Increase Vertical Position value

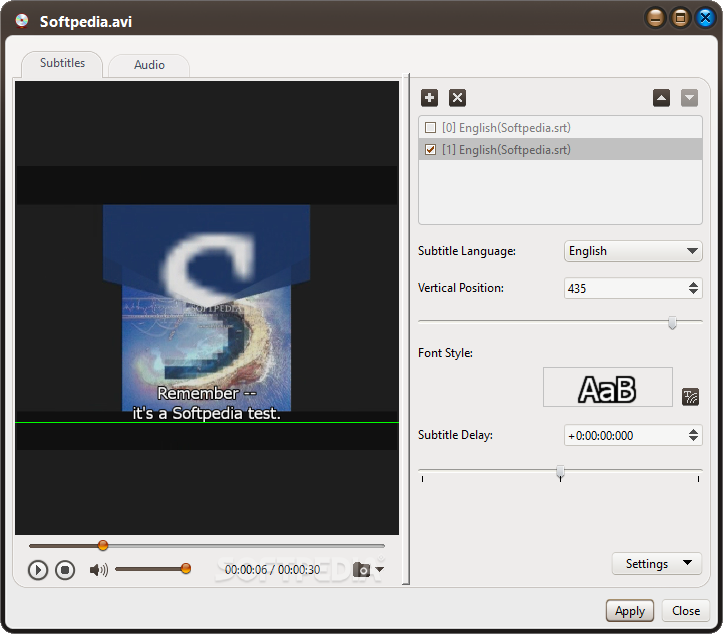click(x=693, y=284)
